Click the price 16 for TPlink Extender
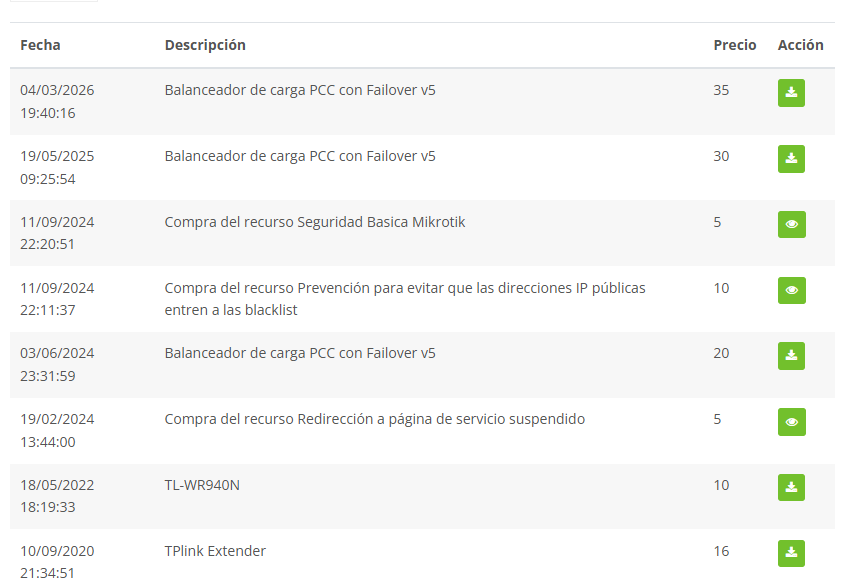Screen dimensions: 843x584 click(x=721, y=551)
